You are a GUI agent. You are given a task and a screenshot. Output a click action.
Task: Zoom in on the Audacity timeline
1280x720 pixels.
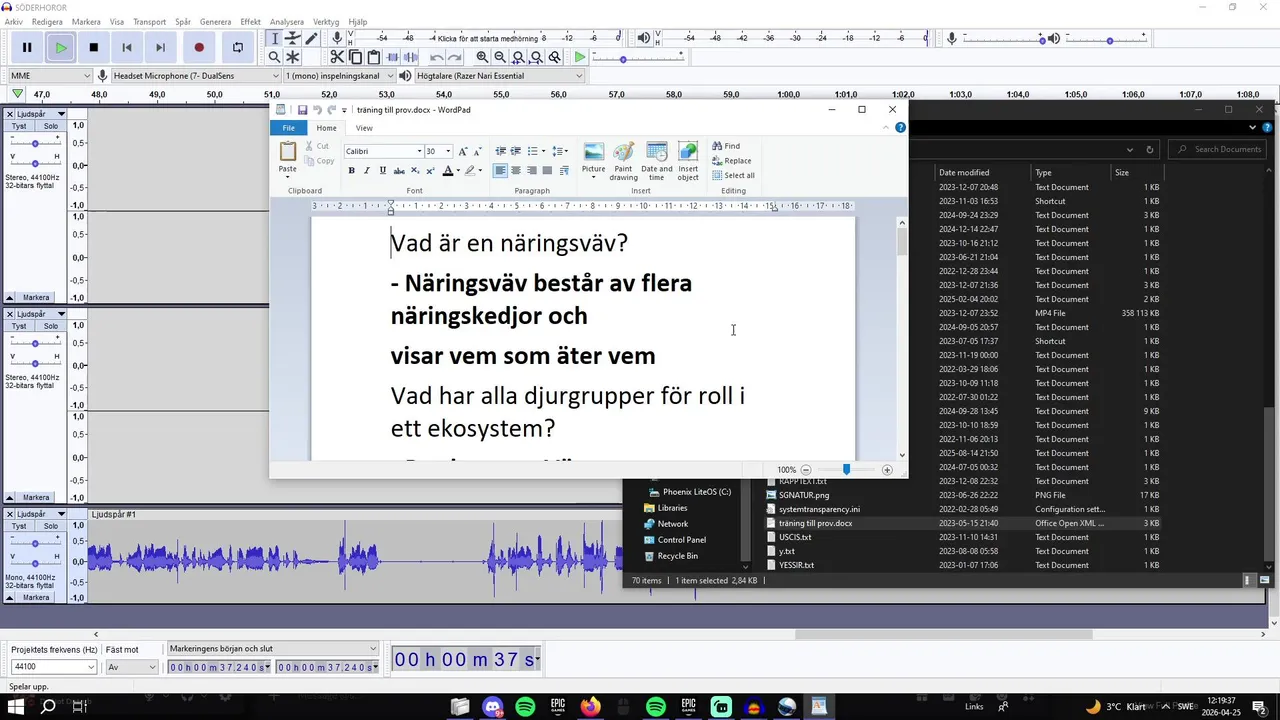tap(483, 57)
